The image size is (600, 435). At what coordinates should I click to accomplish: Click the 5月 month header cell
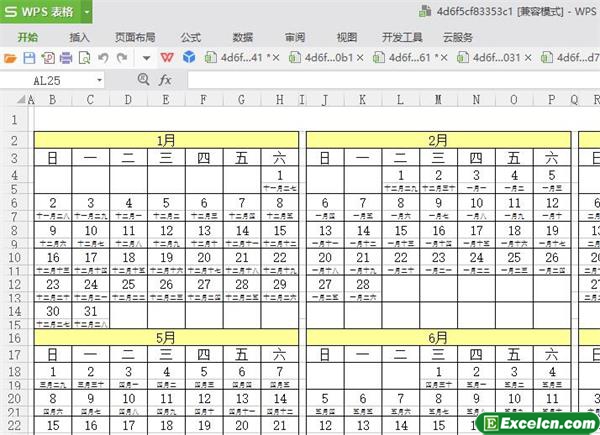pyautogui.click(x=166, y=338)
